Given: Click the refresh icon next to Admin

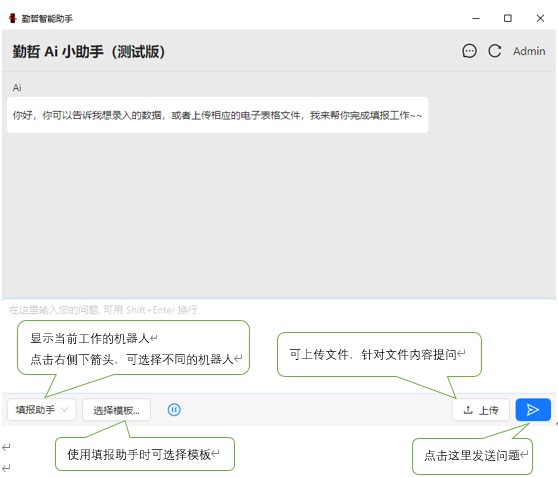Looking at the screenshot, I should click(495, 51).
